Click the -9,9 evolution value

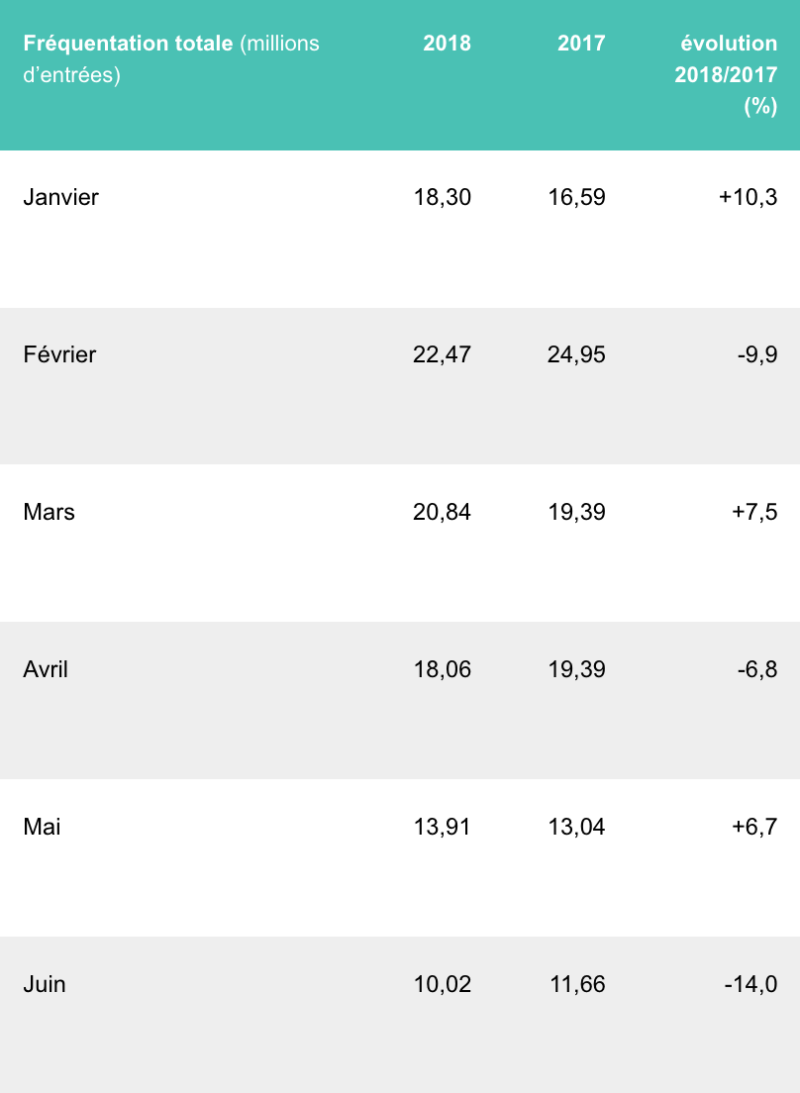pos(756,354)
